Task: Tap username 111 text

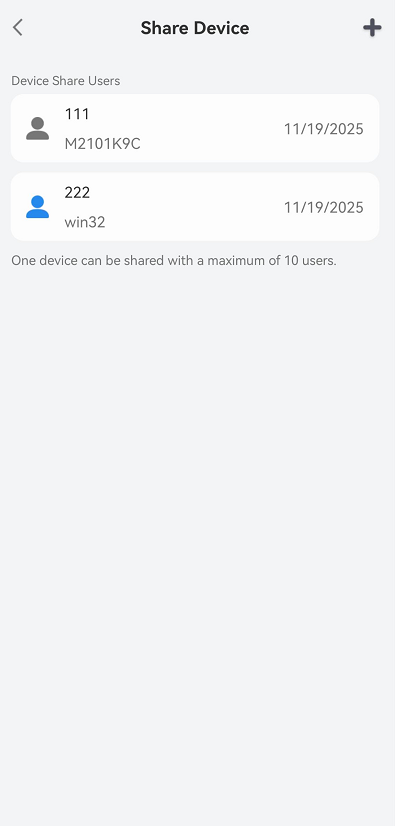Action: pyautogui.click(x=77, y=114)
